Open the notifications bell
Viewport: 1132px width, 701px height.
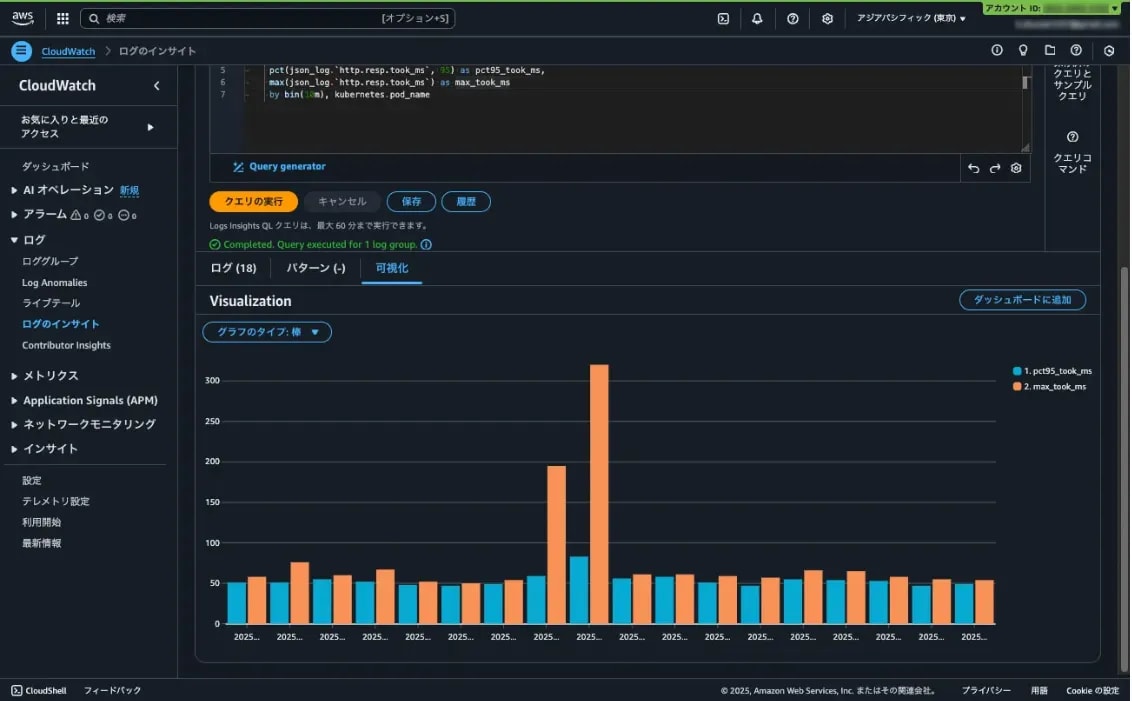coord(757,18)
